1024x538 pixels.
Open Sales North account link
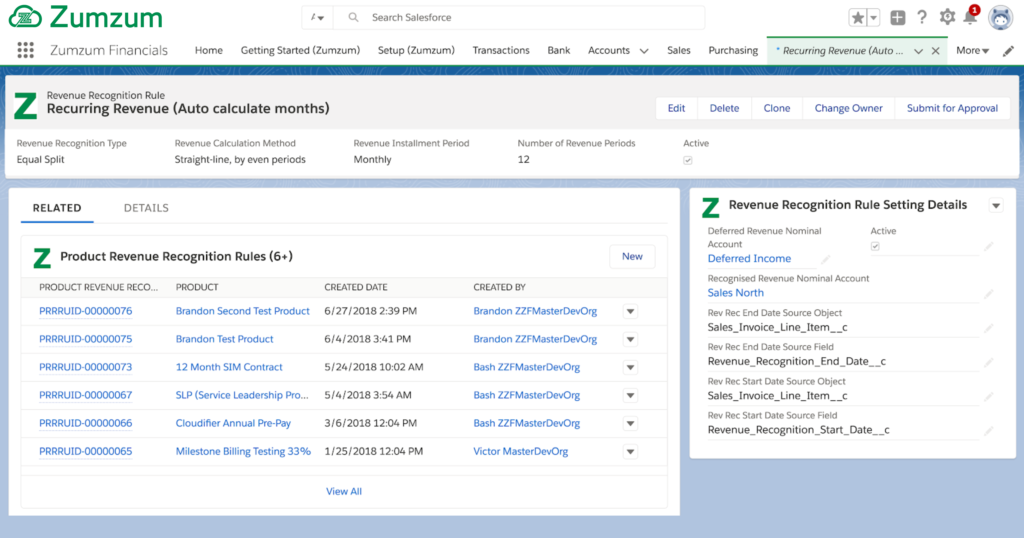click(735, 293)
